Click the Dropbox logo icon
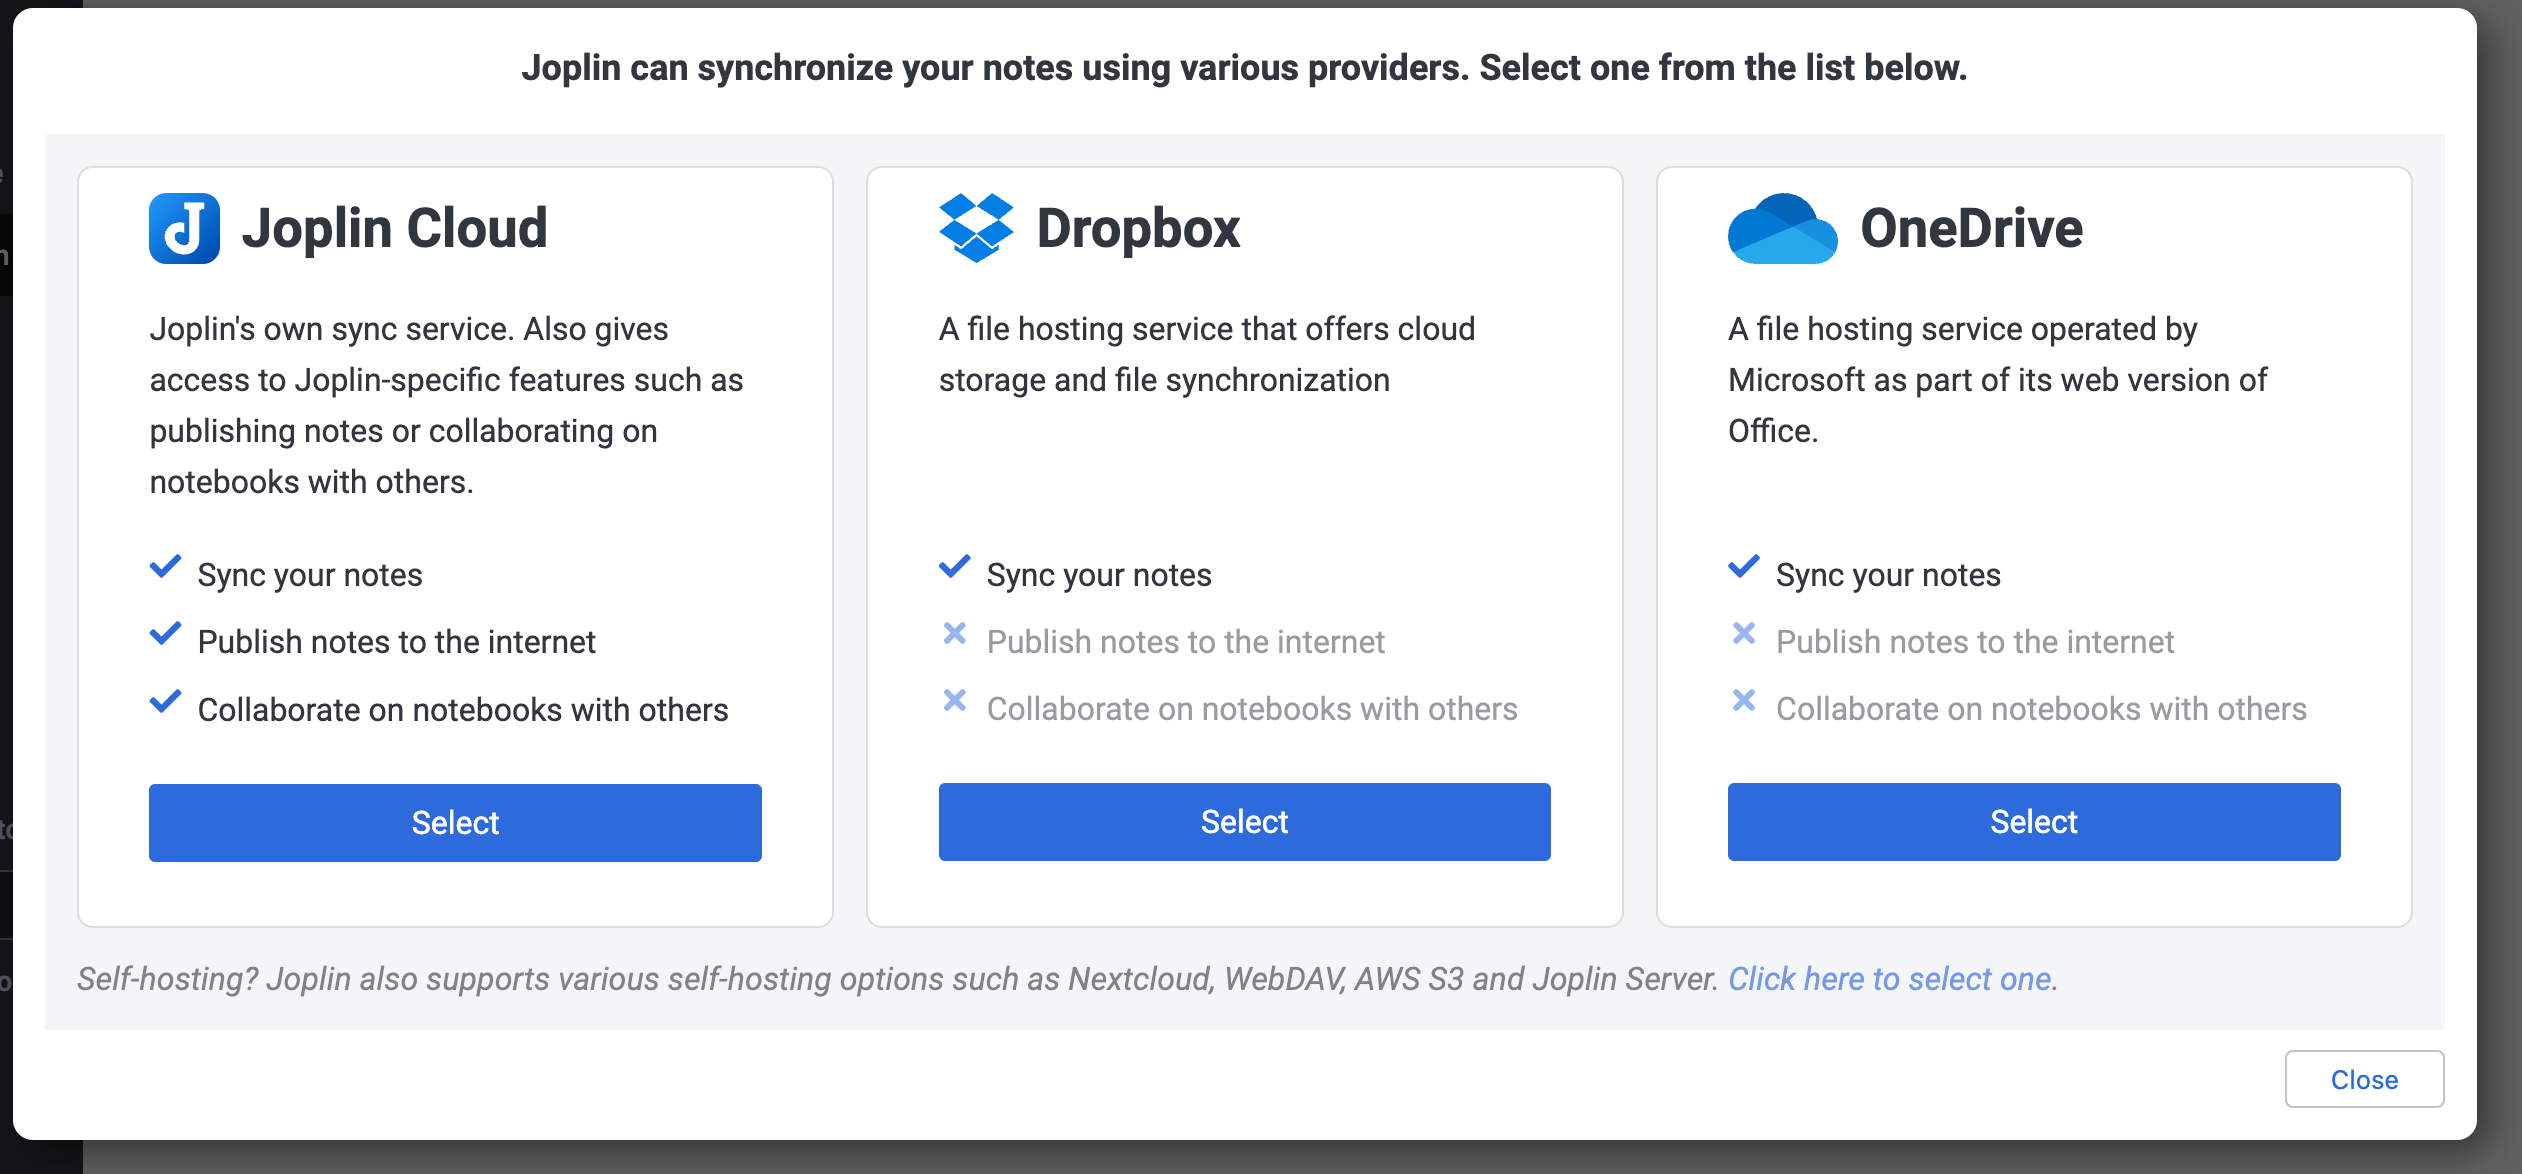The height and width of the screenshot is (1174, 2522). (x=975, y=228)
